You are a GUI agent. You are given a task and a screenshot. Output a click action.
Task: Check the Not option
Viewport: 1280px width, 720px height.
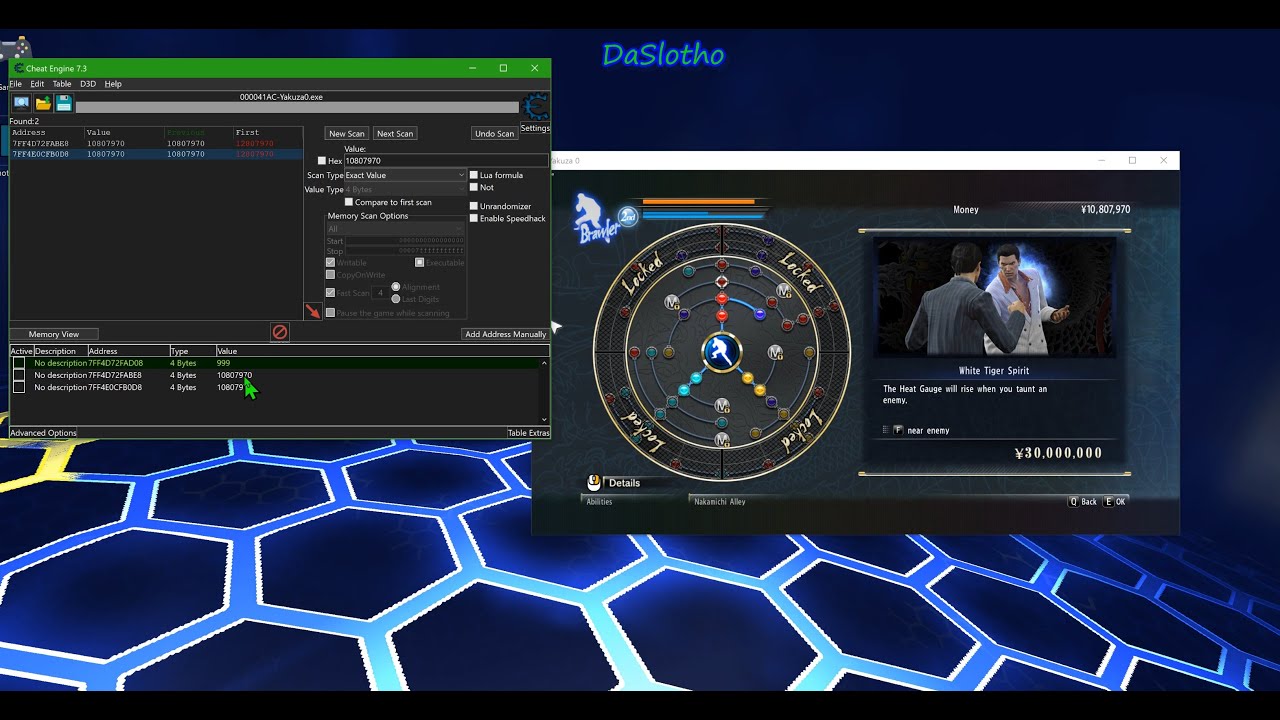474,187
